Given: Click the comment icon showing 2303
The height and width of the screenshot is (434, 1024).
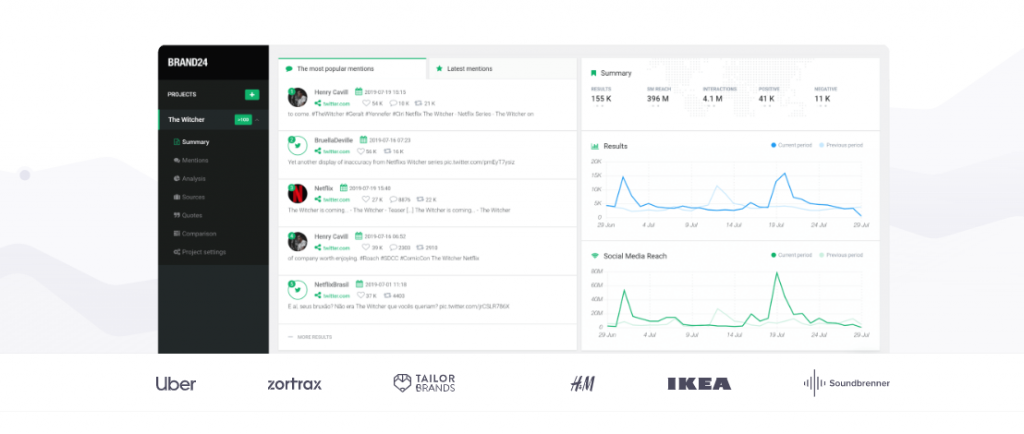Looking at the screenshot, I should tap(394, 247).
